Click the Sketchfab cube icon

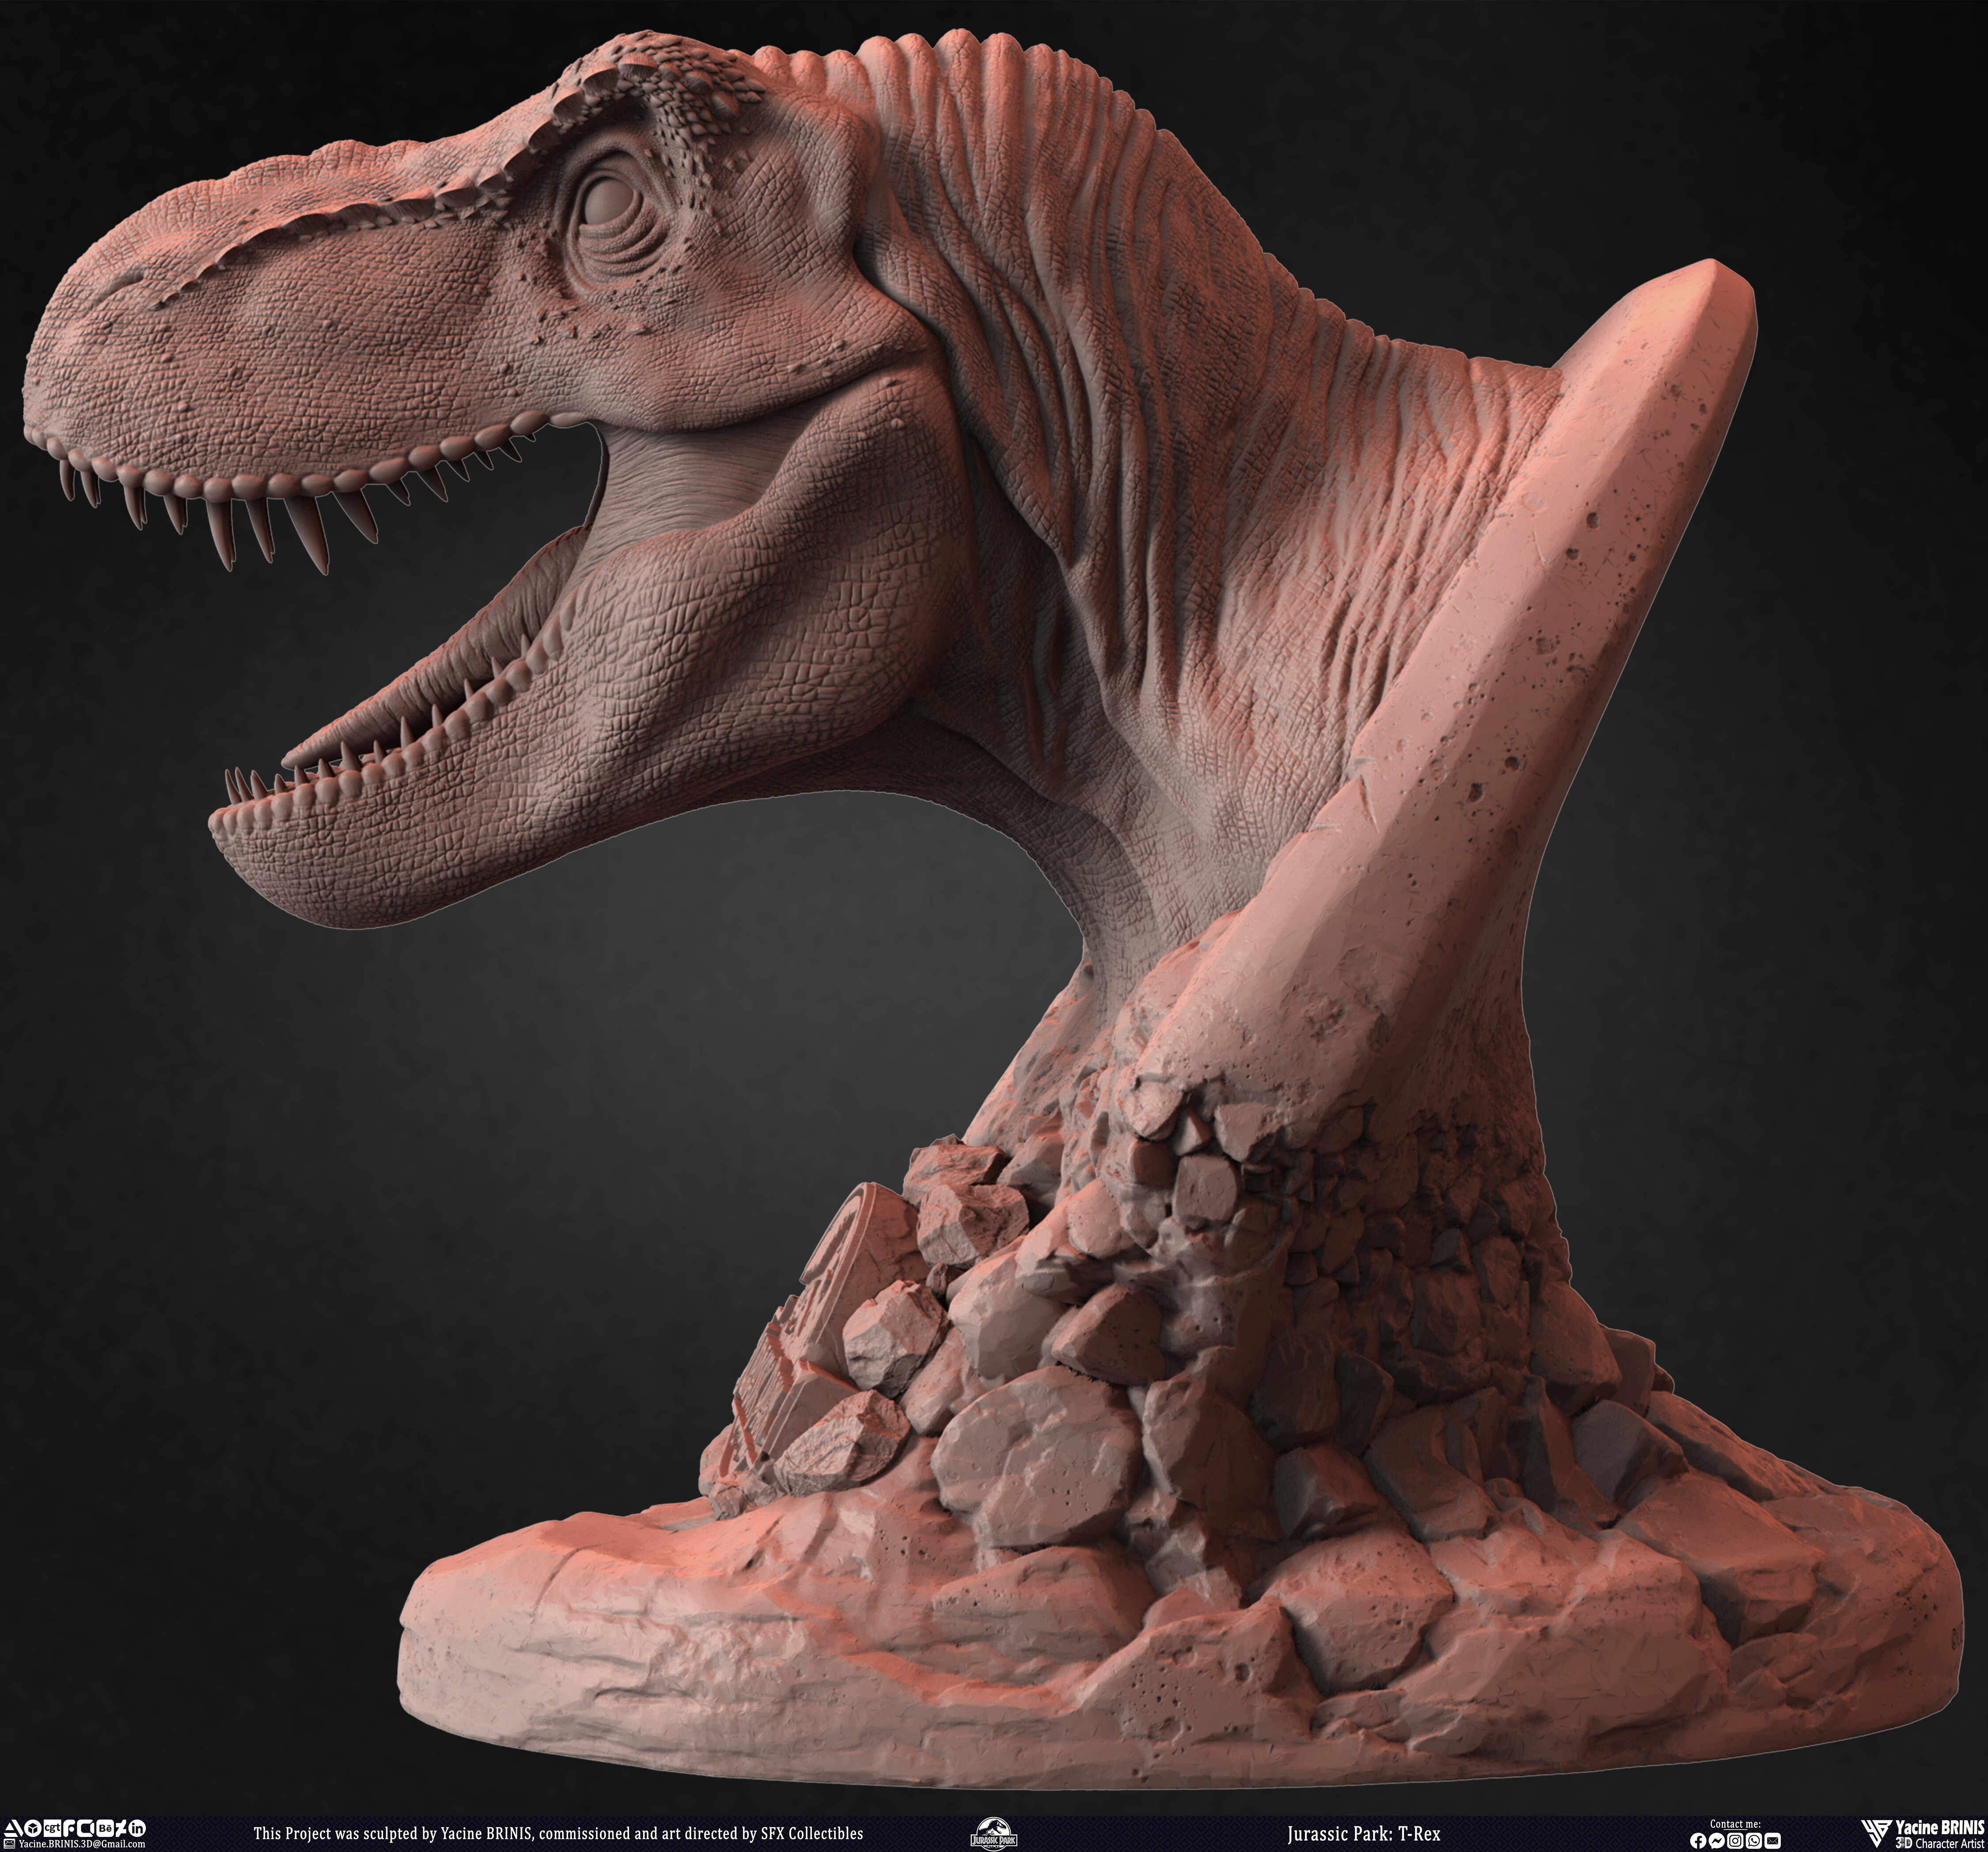33,1829
